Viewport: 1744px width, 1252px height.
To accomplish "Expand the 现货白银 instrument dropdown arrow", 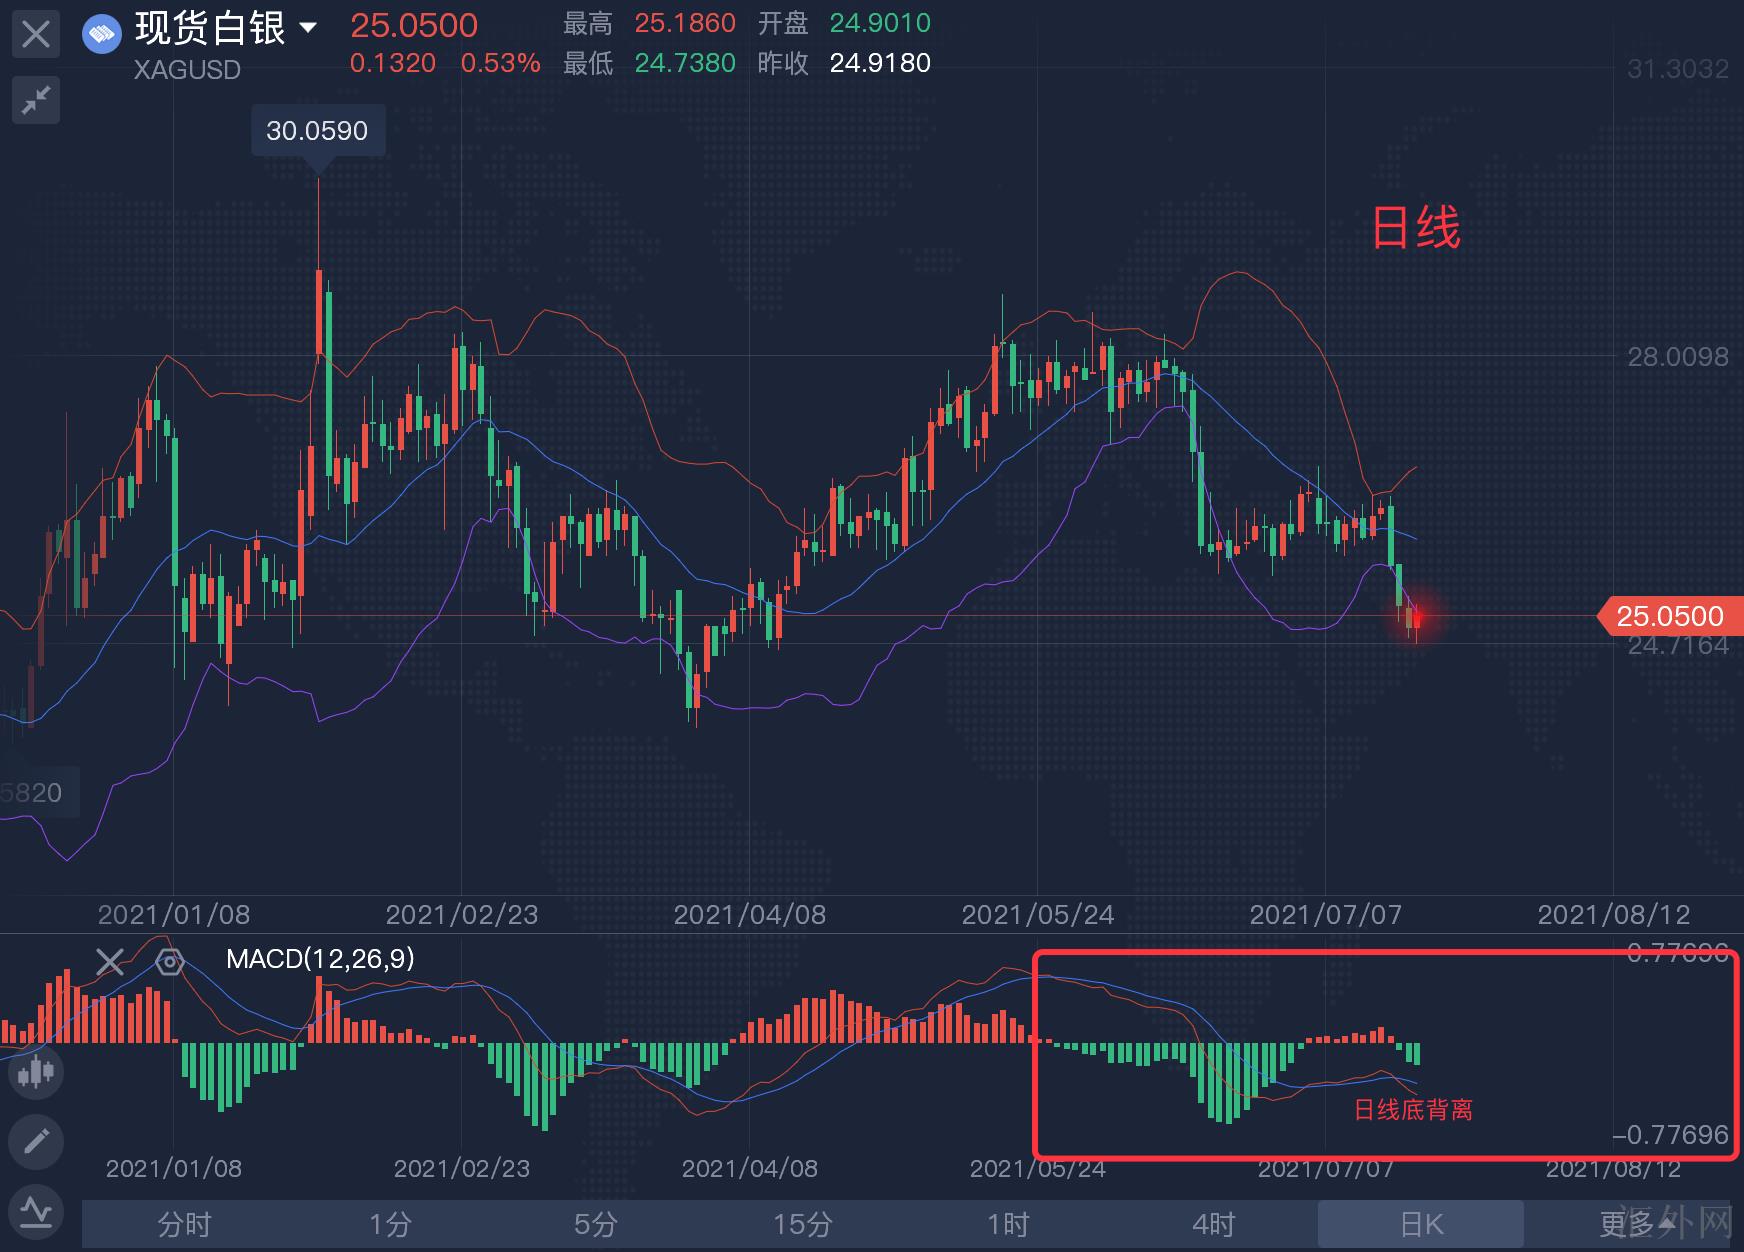I will click(308, 28).
